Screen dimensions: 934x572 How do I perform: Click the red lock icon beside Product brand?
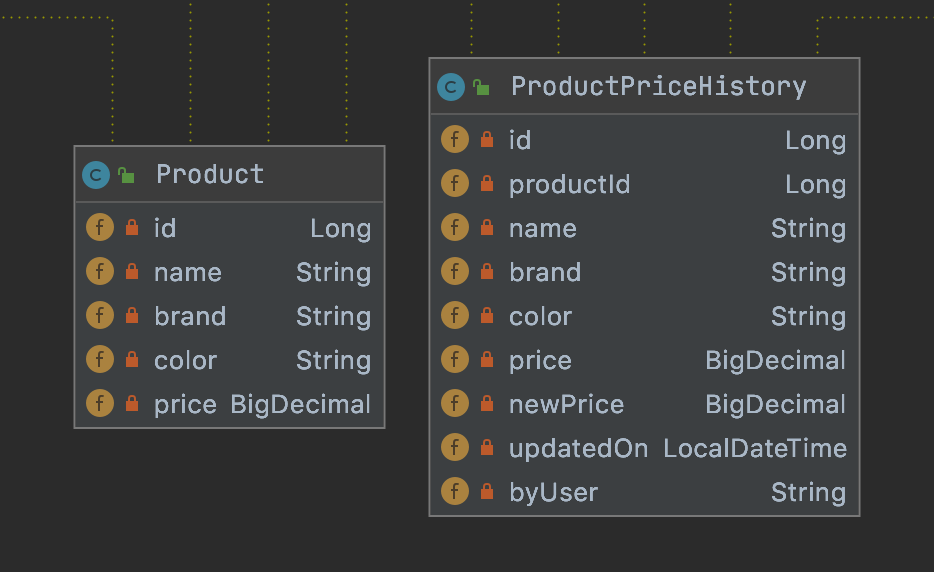click(x=132, y=316)
